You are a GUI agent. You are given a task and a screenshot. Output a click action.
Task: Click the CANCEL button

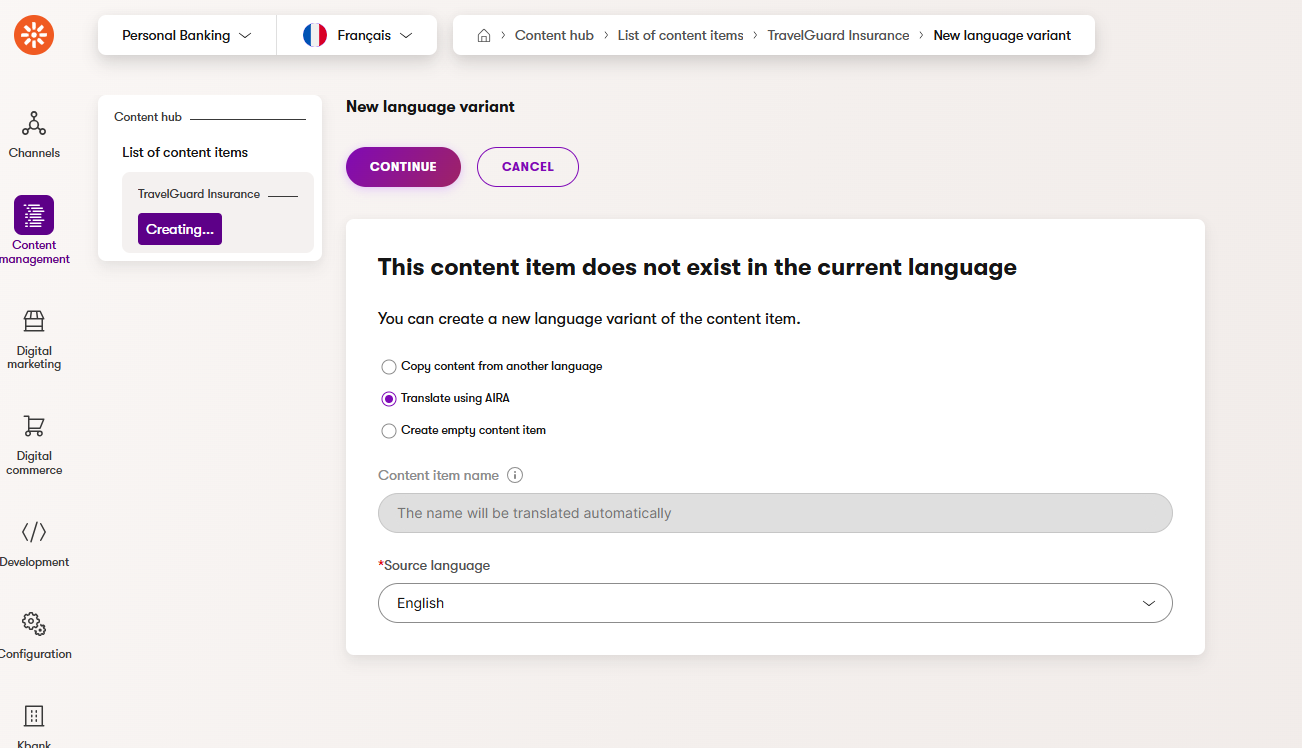click(528, 167)
